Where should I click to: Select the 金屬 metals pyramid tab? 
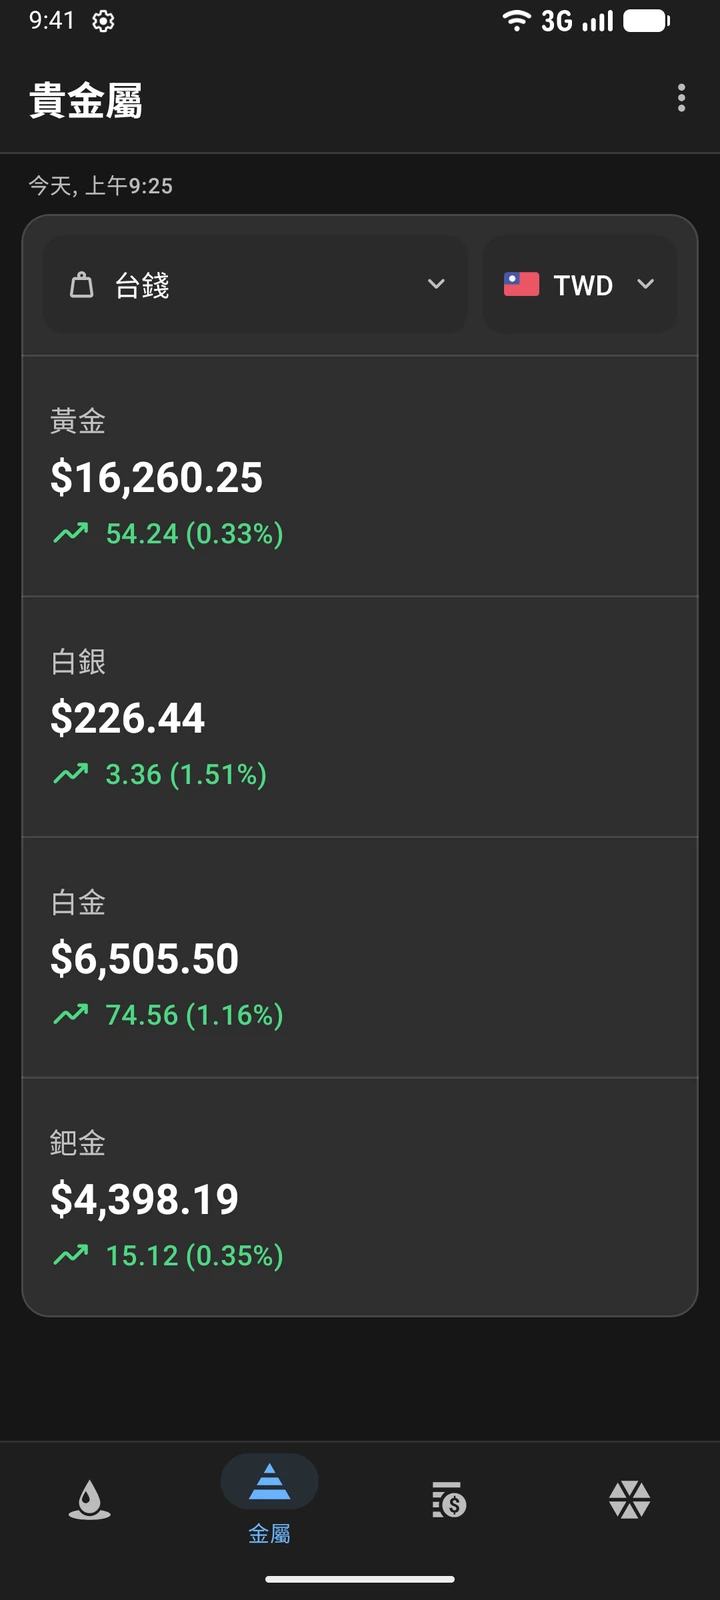[x=269, y=1499]
